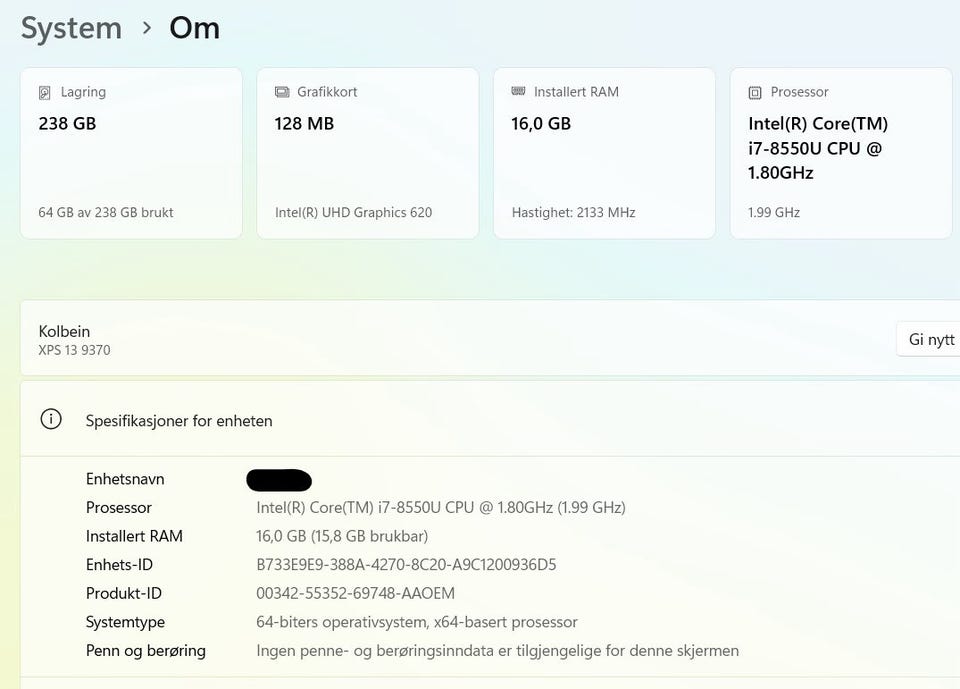Click the Kolbein device name header

(64, 331)
